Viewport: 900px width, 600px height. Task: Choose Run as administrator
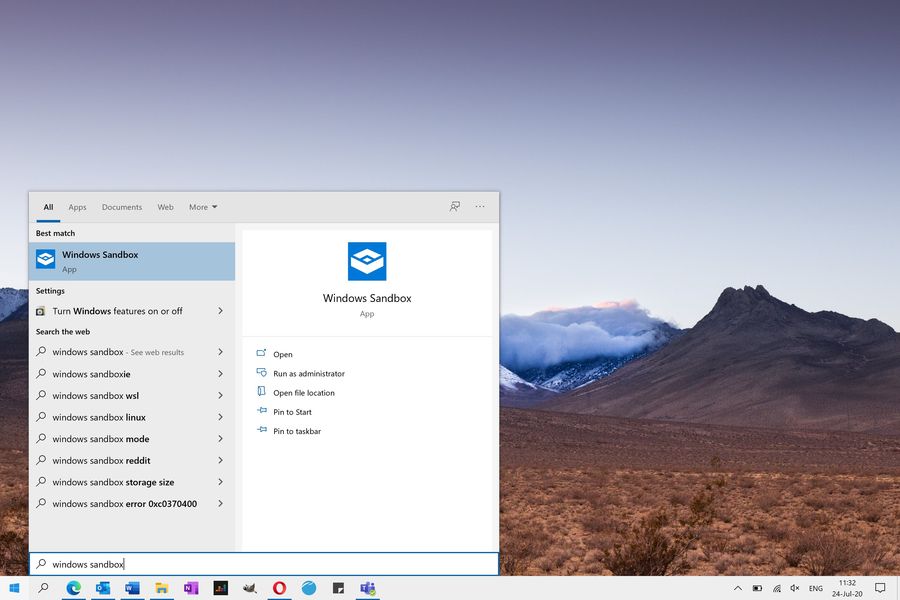coord(309,373)
